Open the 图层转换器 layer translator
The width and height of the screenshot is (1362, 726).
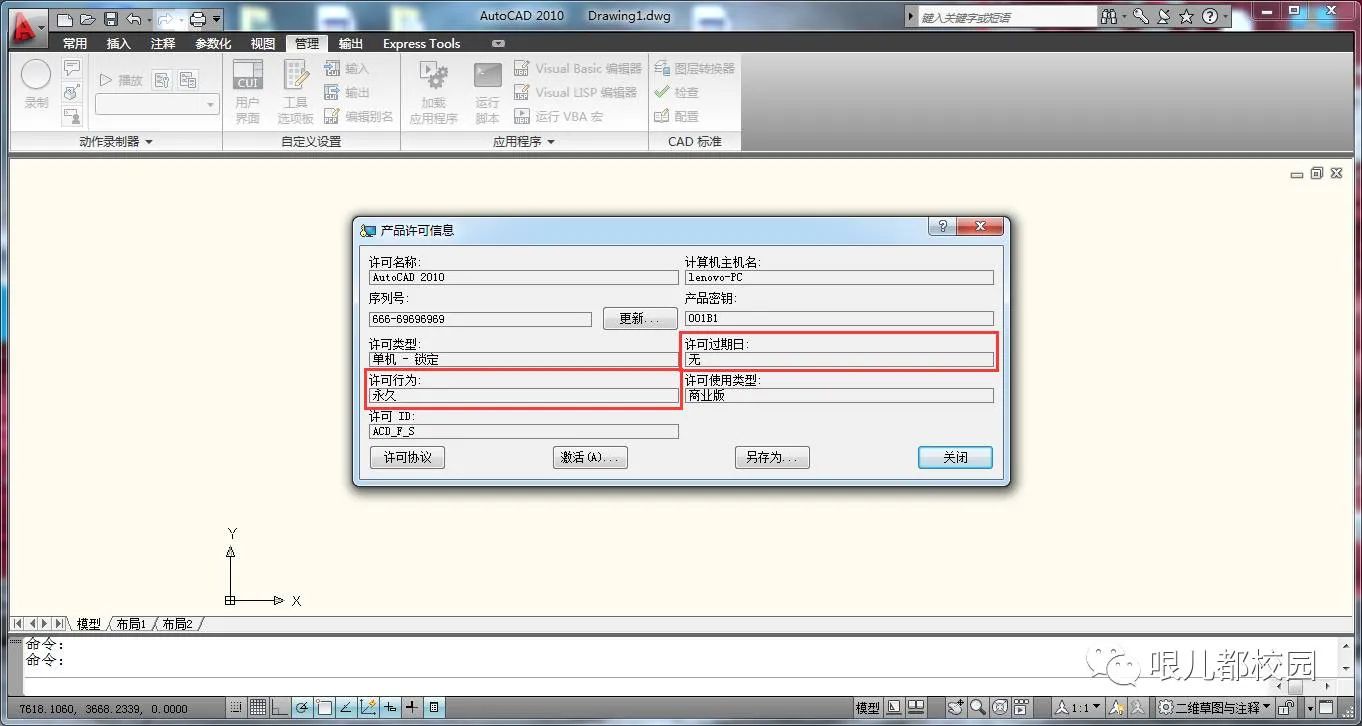point(694,68)
